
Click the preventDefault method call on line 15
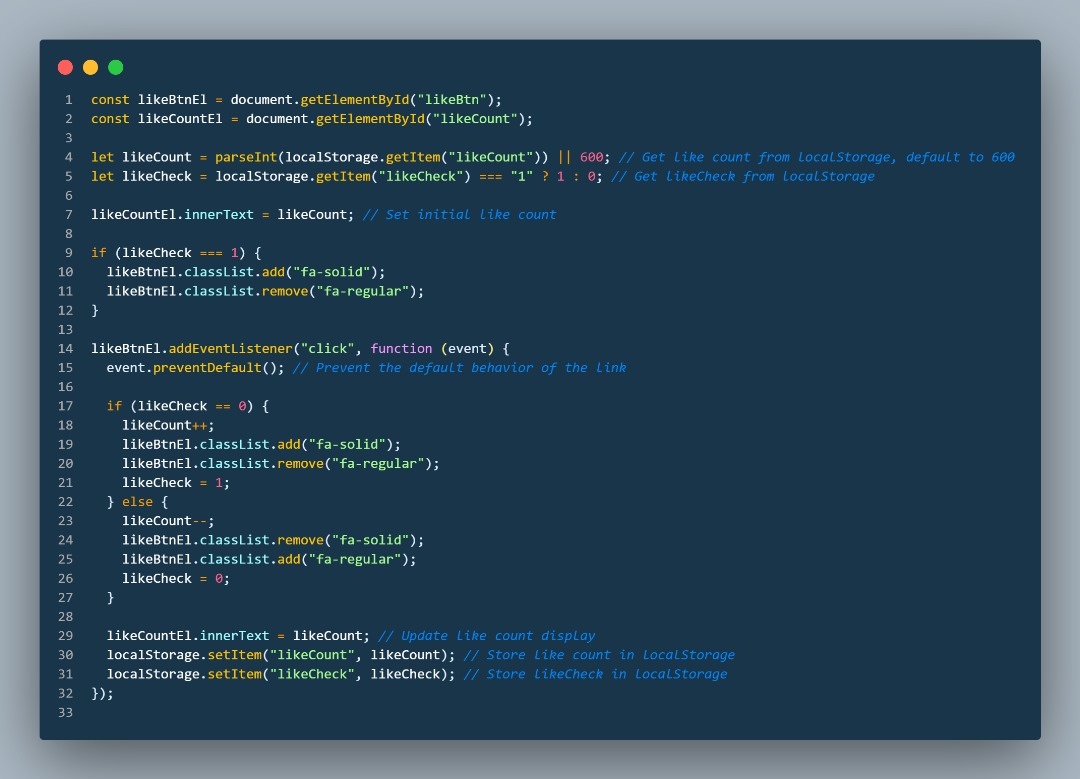pyautogui.click(x=207, y=368)
